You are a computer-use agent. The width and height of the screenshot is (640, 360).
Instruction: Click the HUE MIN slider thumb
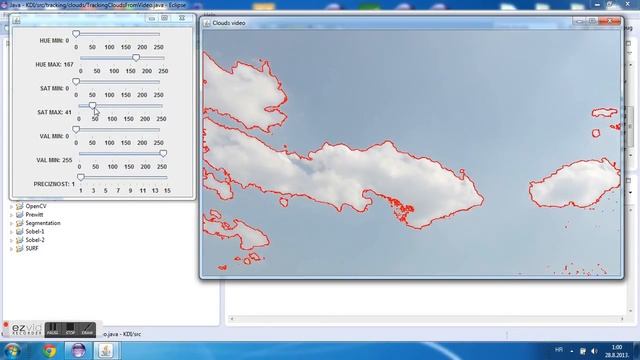pos(76,34)
